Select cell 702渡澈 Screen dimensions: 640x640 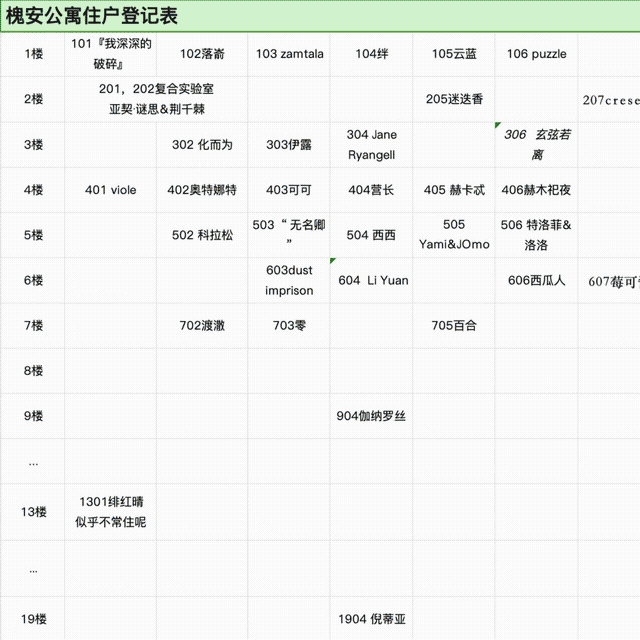point(202,326)
